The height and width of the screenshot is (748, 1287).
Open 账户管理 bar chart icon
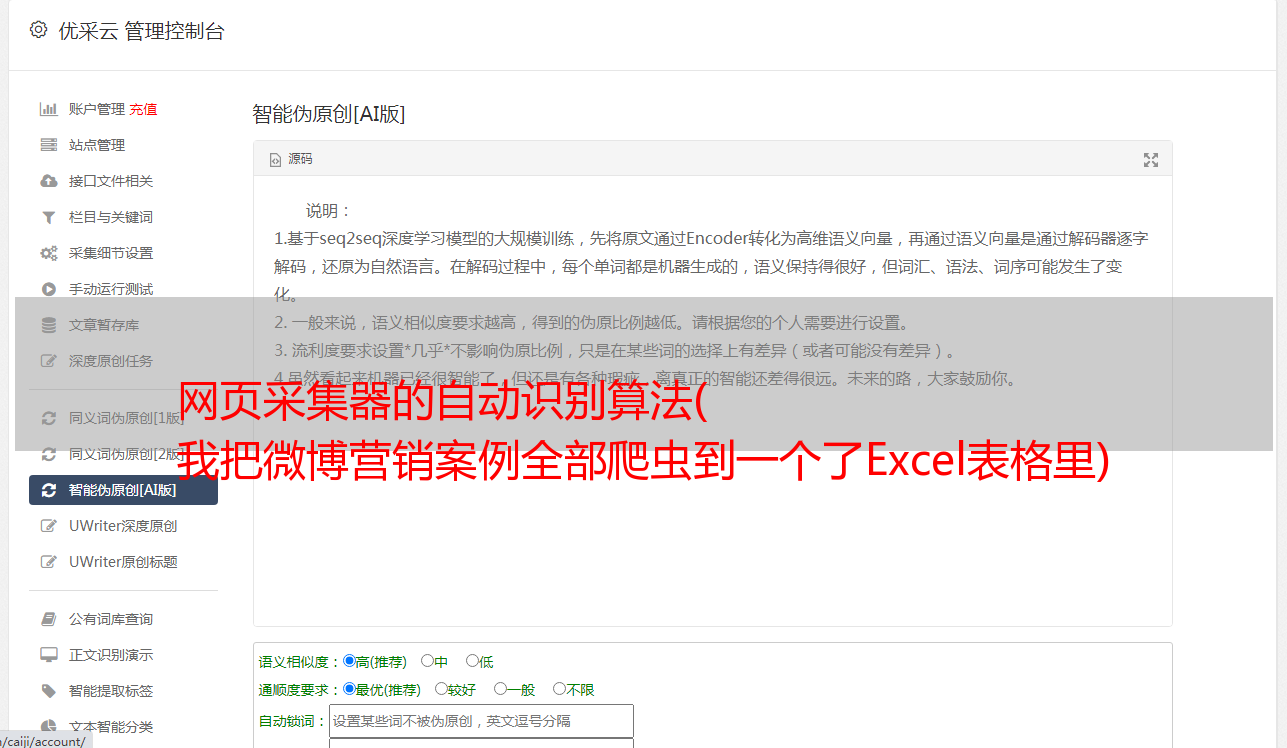pyautogui.click(x=48, y=109)
